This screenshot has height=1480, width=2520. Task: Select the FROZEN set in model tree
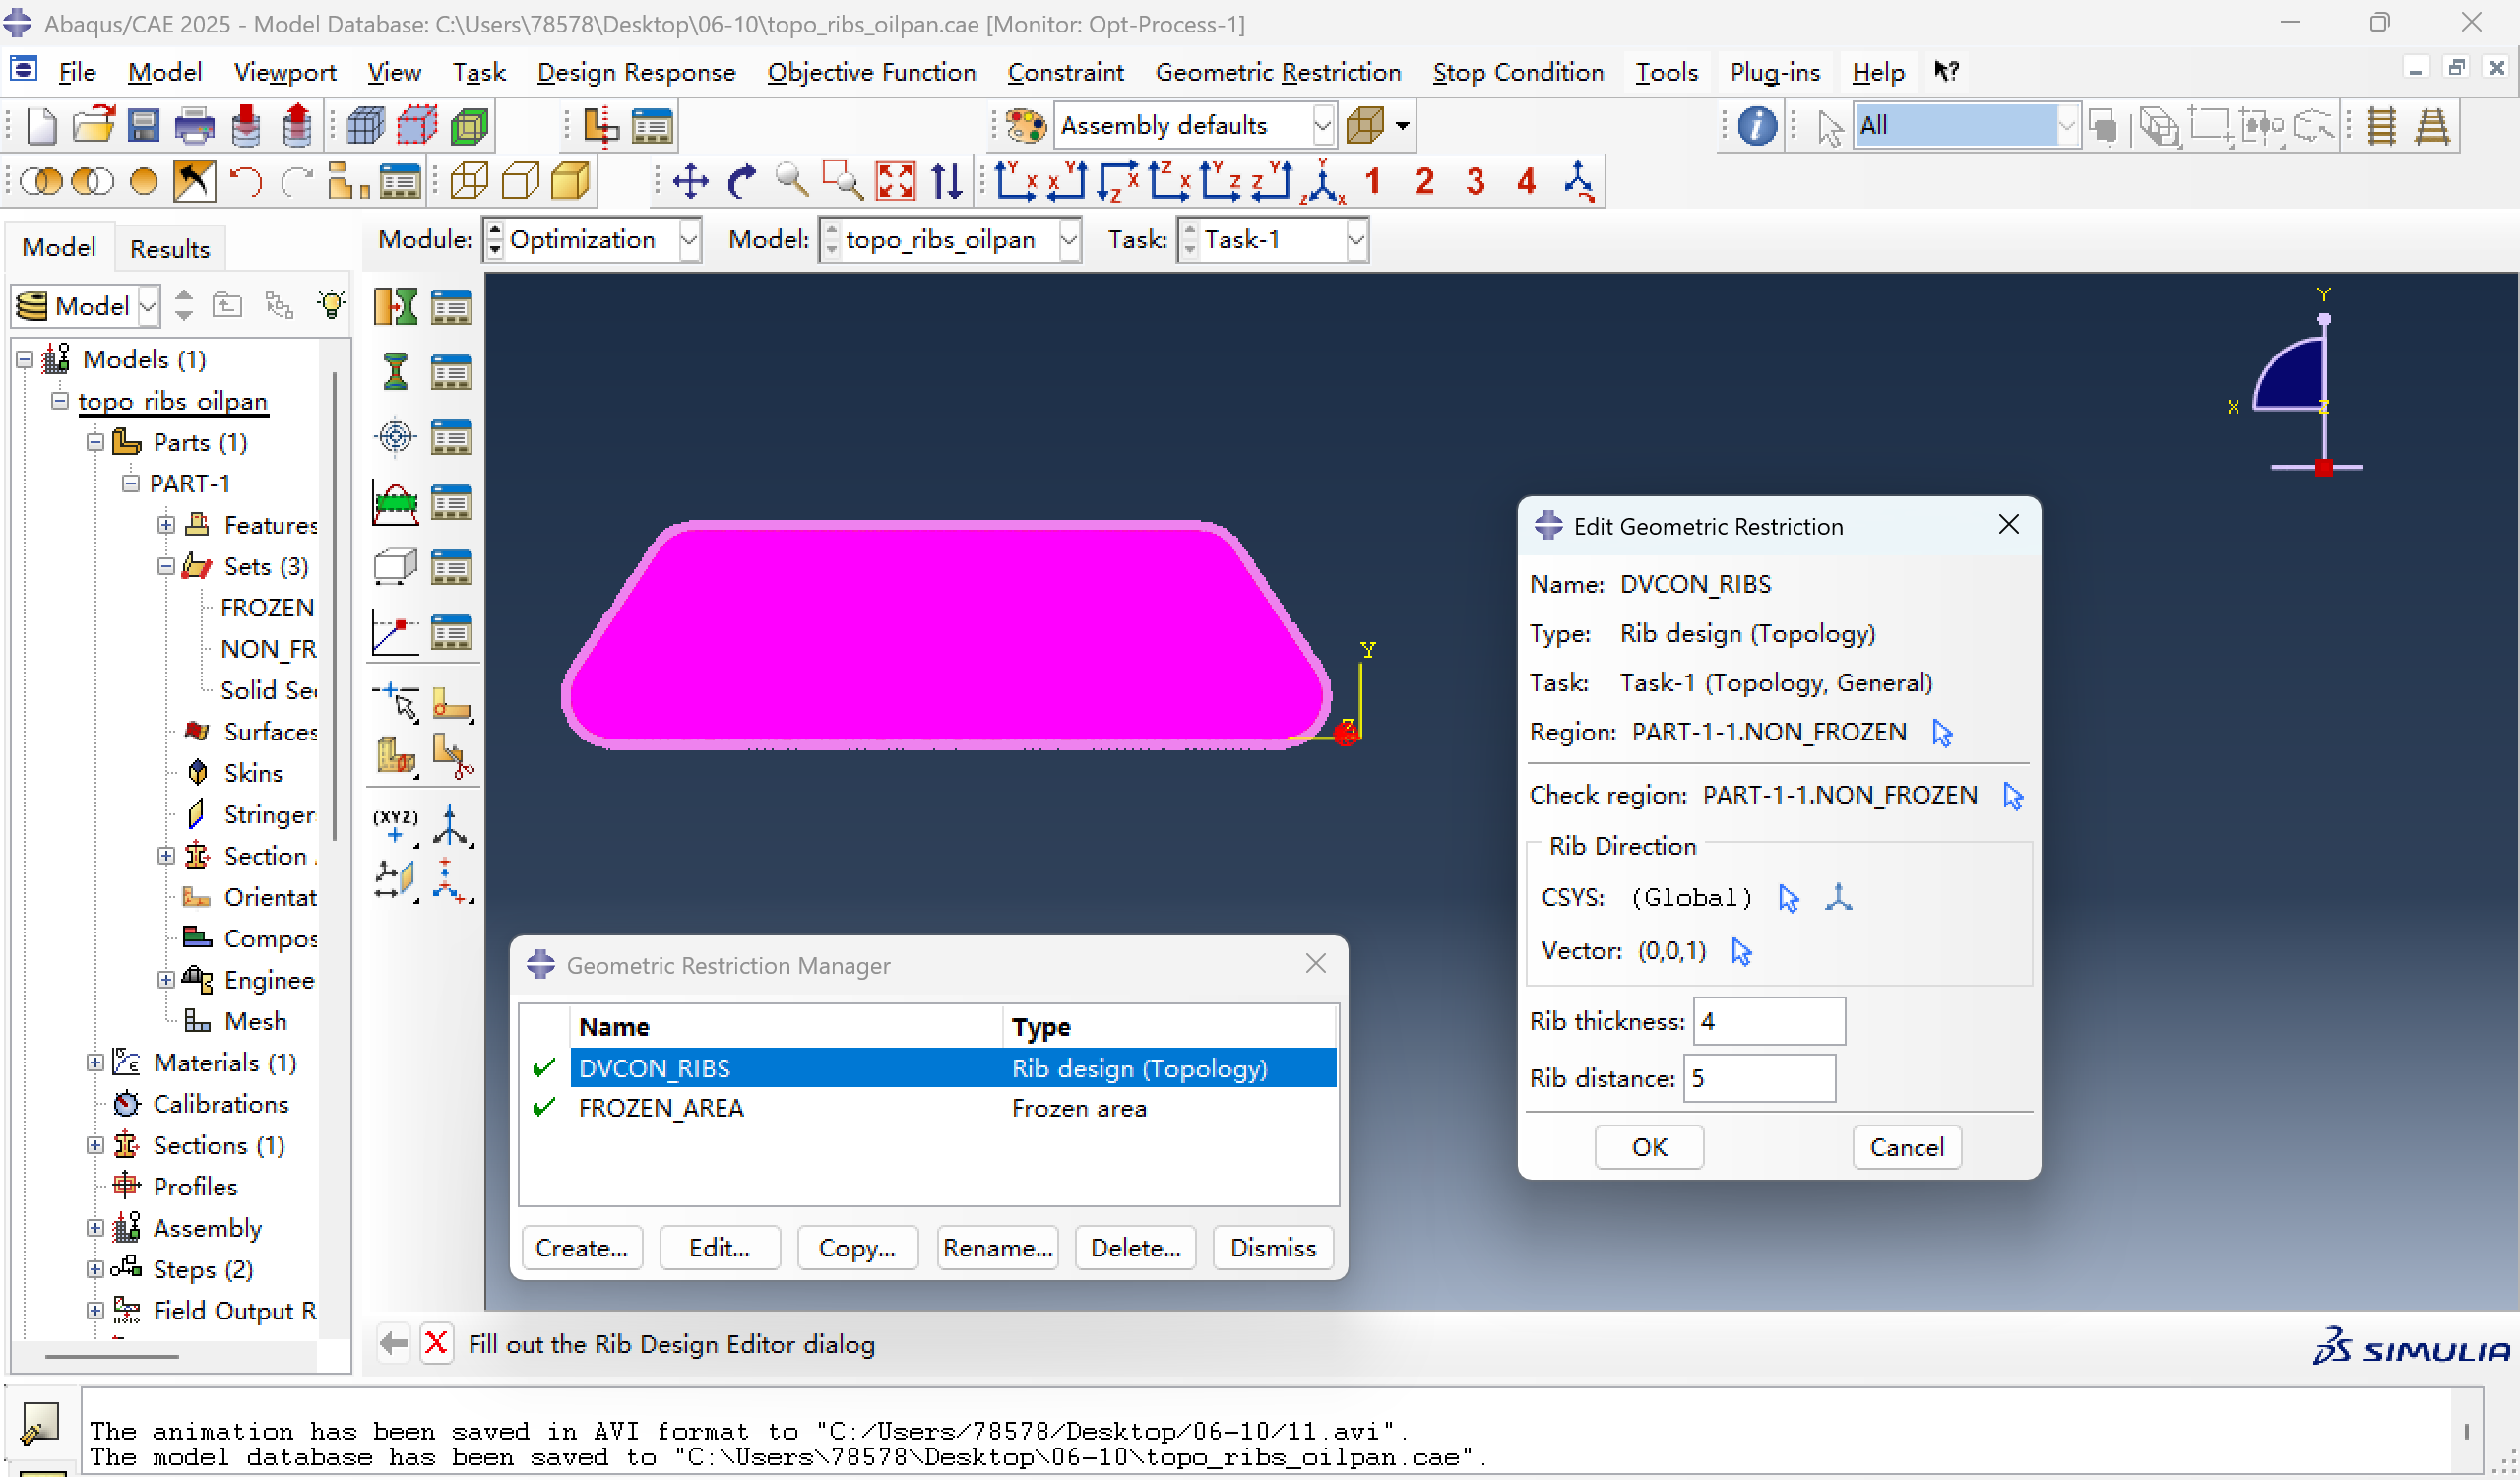pos(267,607)
